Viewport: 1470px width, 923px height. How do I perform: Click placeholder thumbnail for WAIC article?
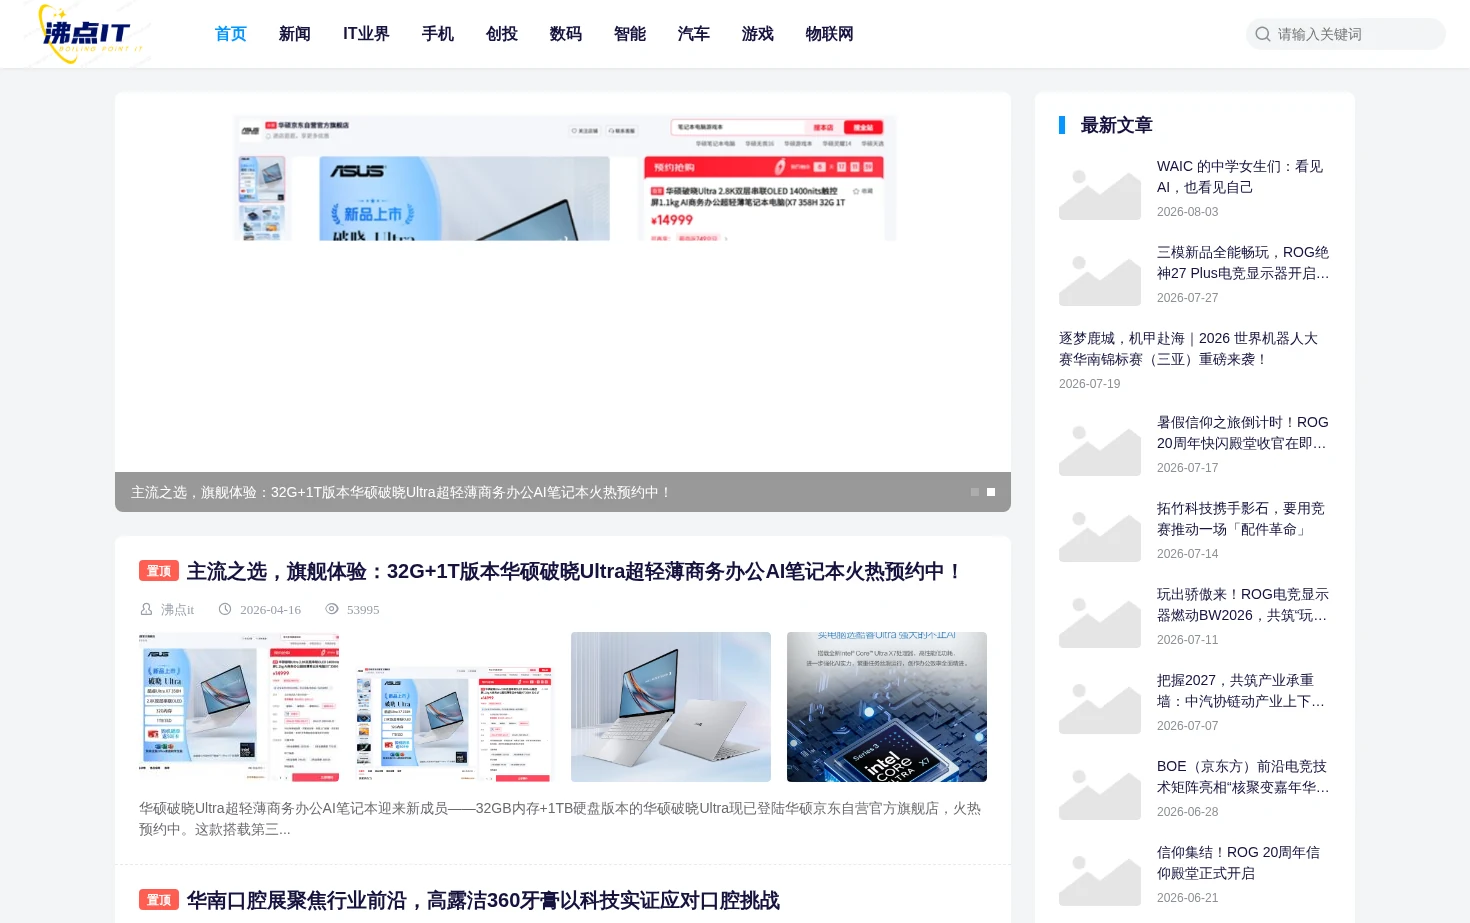[1100, 188]
